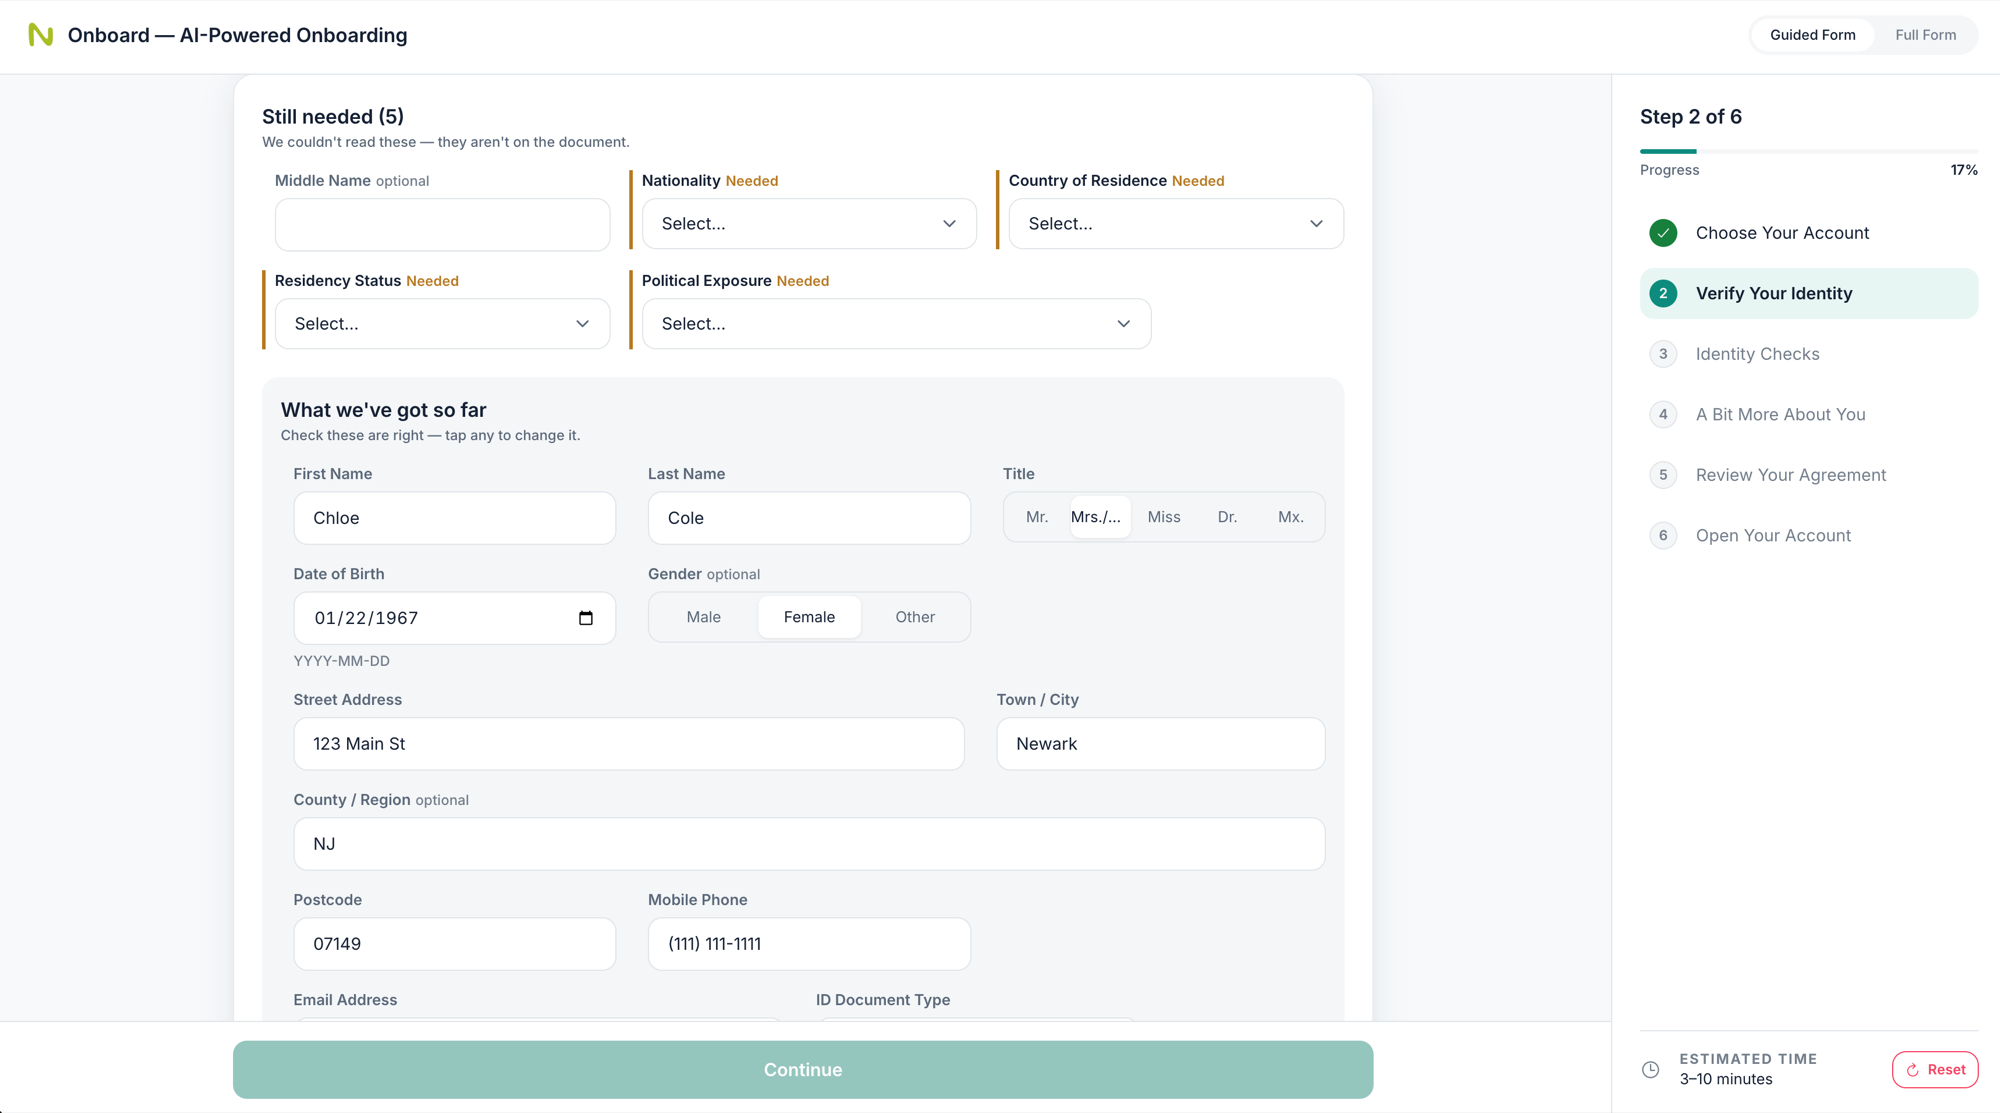Image resolution: width=2000 pixels, height=1113 pixels.
Task: Select the Miss title option
Action: 1164,517
